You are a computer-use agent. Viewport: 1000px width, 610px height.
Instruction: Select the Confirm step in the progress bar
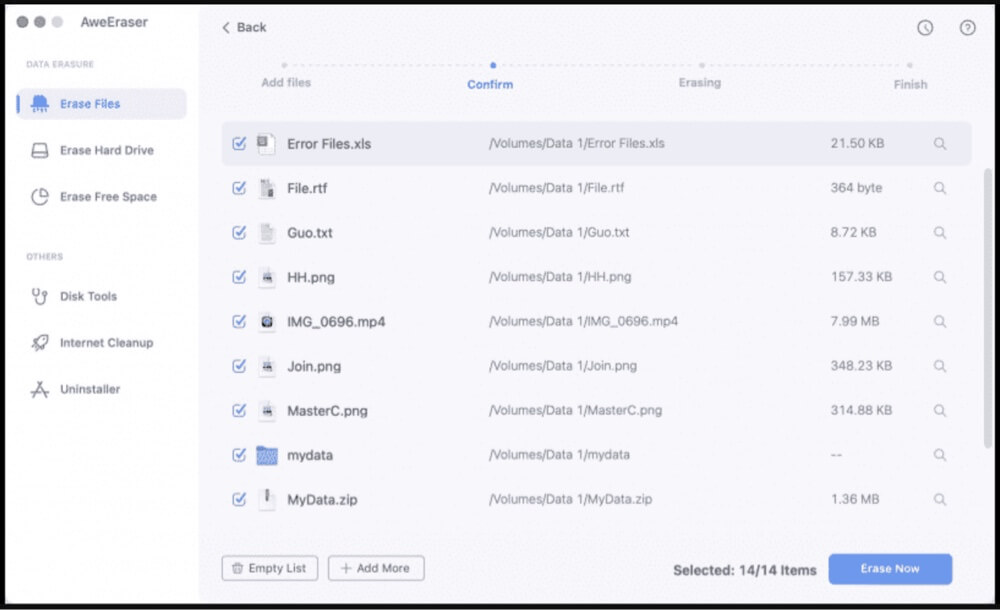tap(489, 84)
